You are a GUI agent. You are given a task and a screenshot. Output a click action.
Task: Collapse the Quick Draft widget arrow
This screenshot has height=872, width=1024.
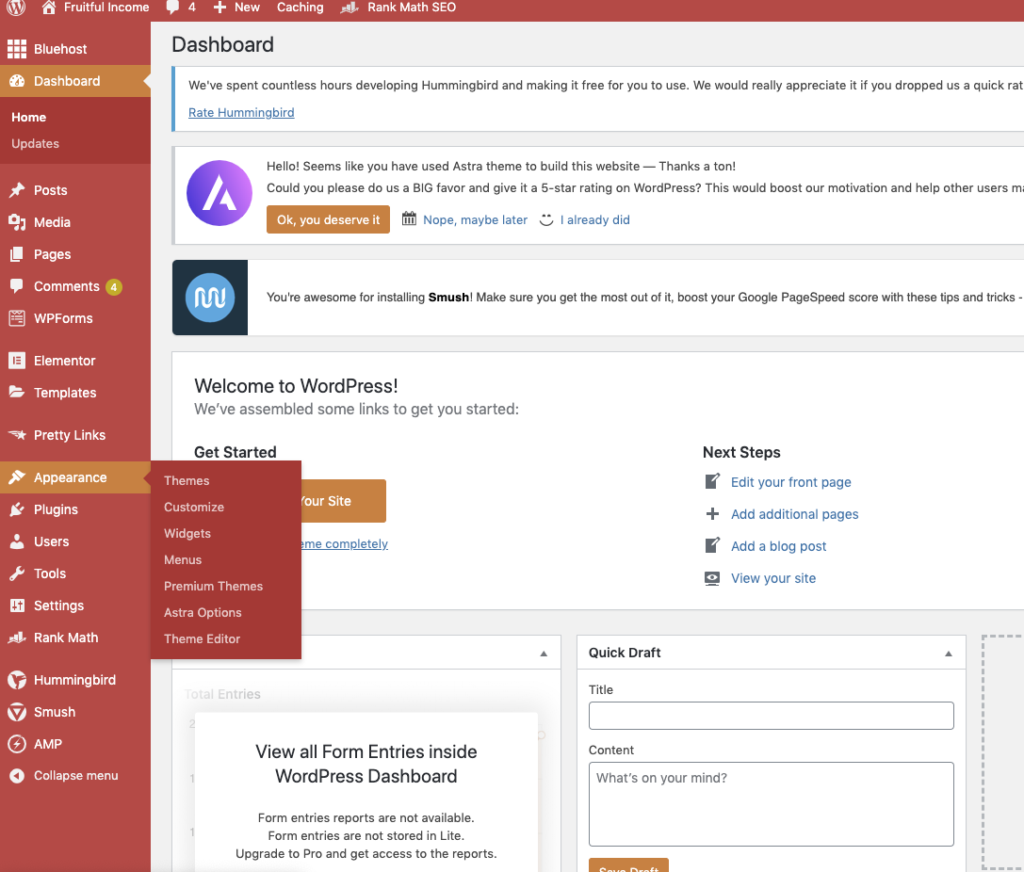[948, 653]
